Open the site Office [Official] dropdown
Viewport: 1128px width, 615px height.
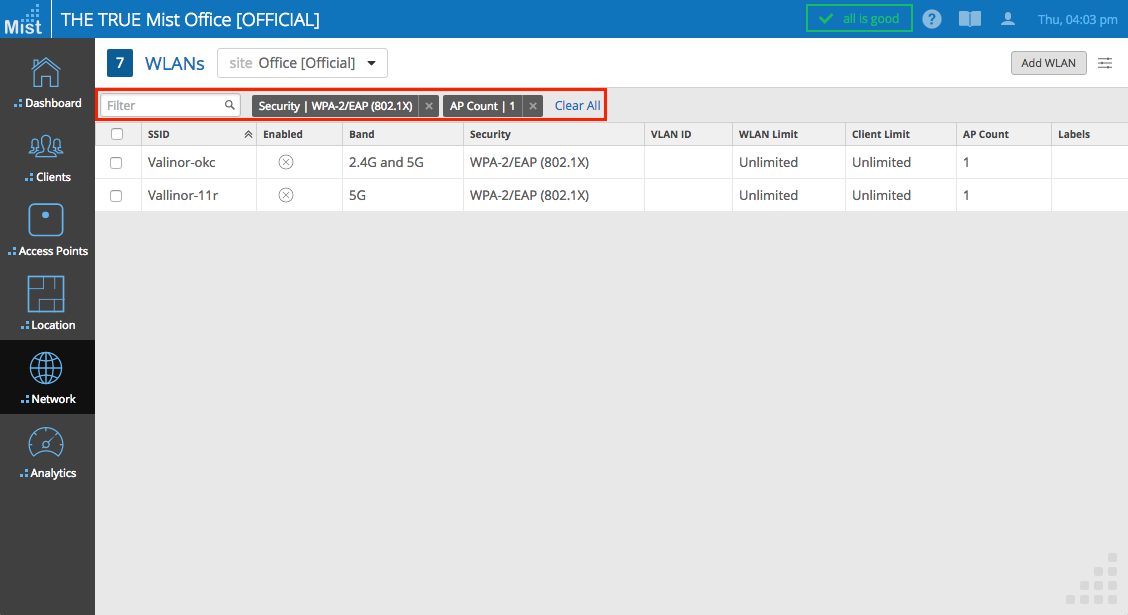(x=302, y=63)
